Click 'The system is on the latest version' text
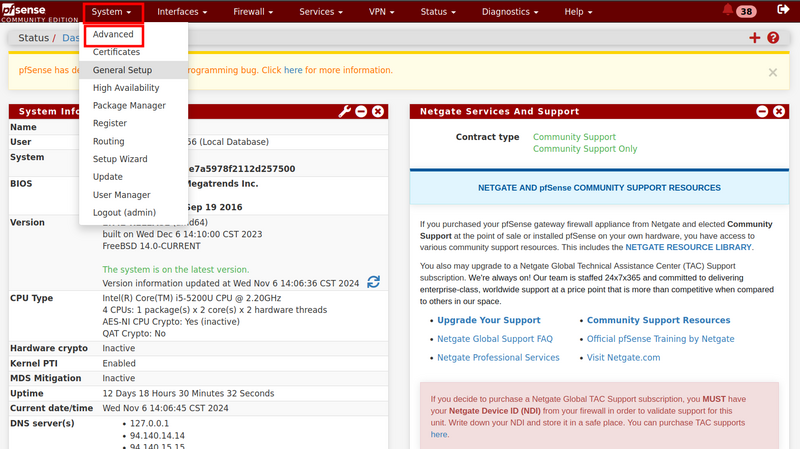The width and height of the screenshot is (800, 449). [176, 269]
